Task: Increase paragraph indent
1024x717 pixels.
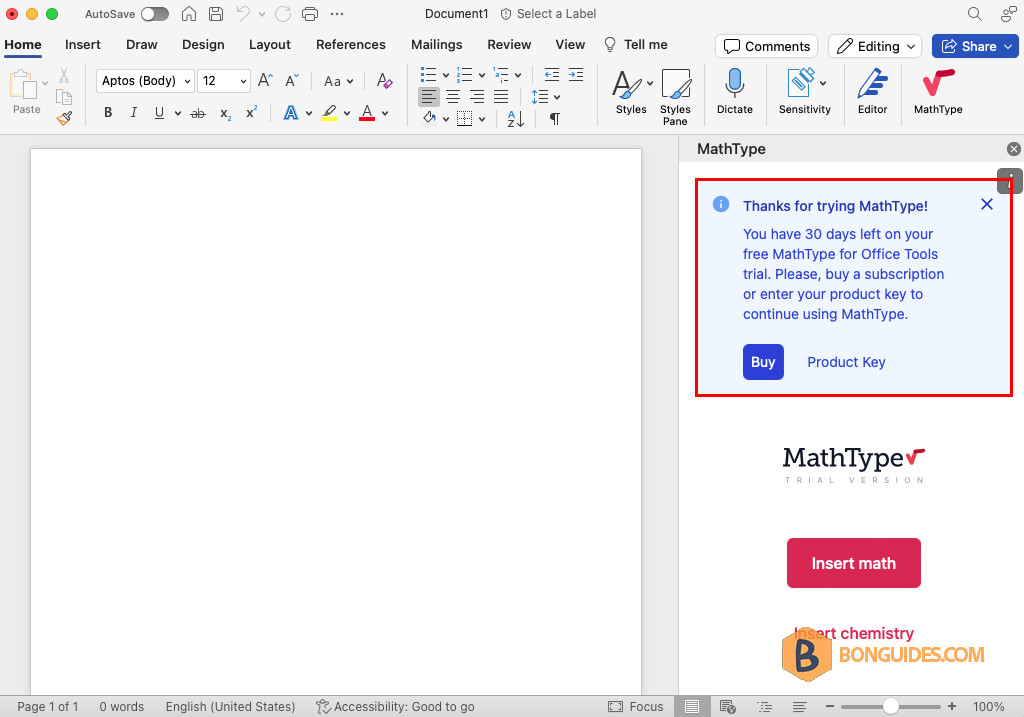Action: 576,74
